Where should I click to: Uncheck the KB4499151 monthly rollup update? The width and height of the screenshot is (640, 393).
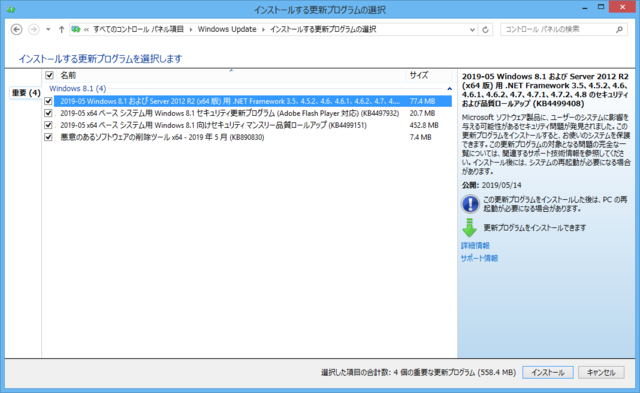(x=48, y=125)
